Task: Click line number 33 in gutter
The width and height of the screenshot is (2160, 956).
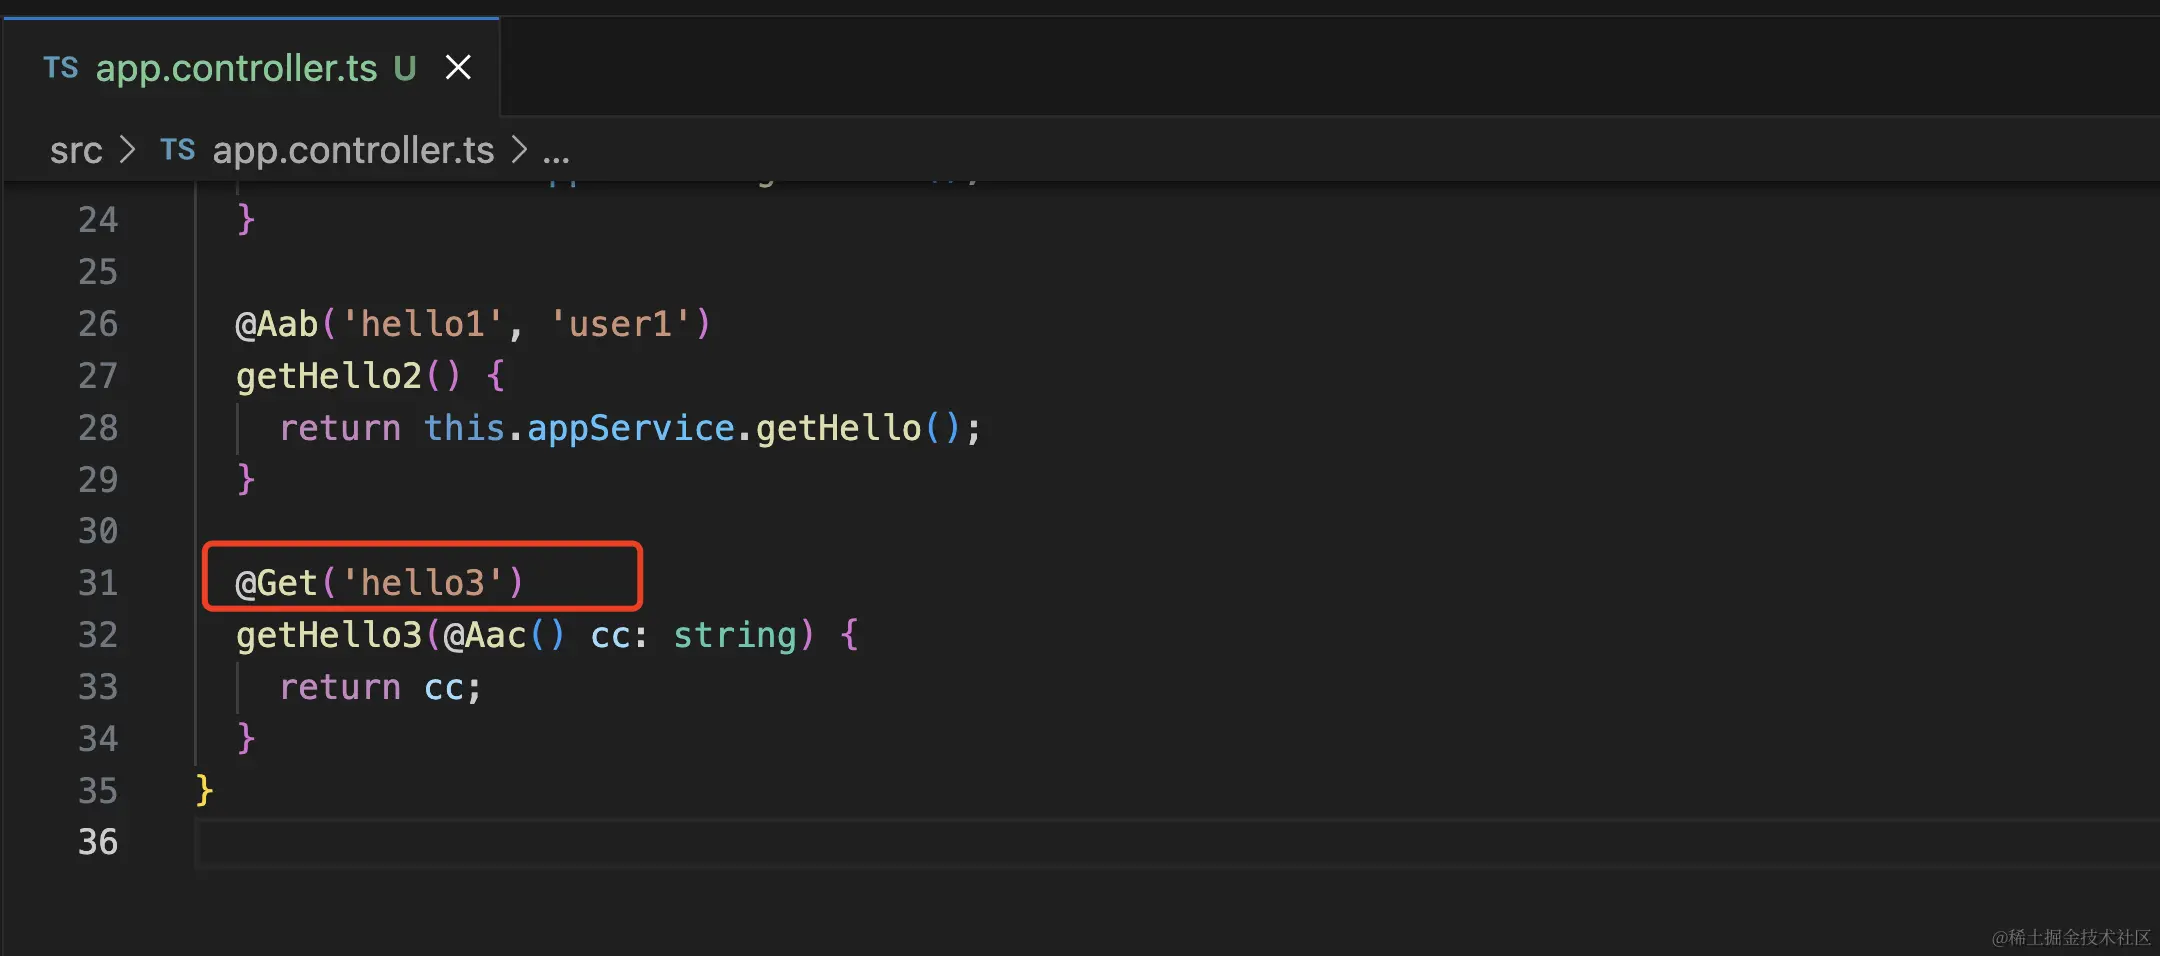Action: coord(98,687)
